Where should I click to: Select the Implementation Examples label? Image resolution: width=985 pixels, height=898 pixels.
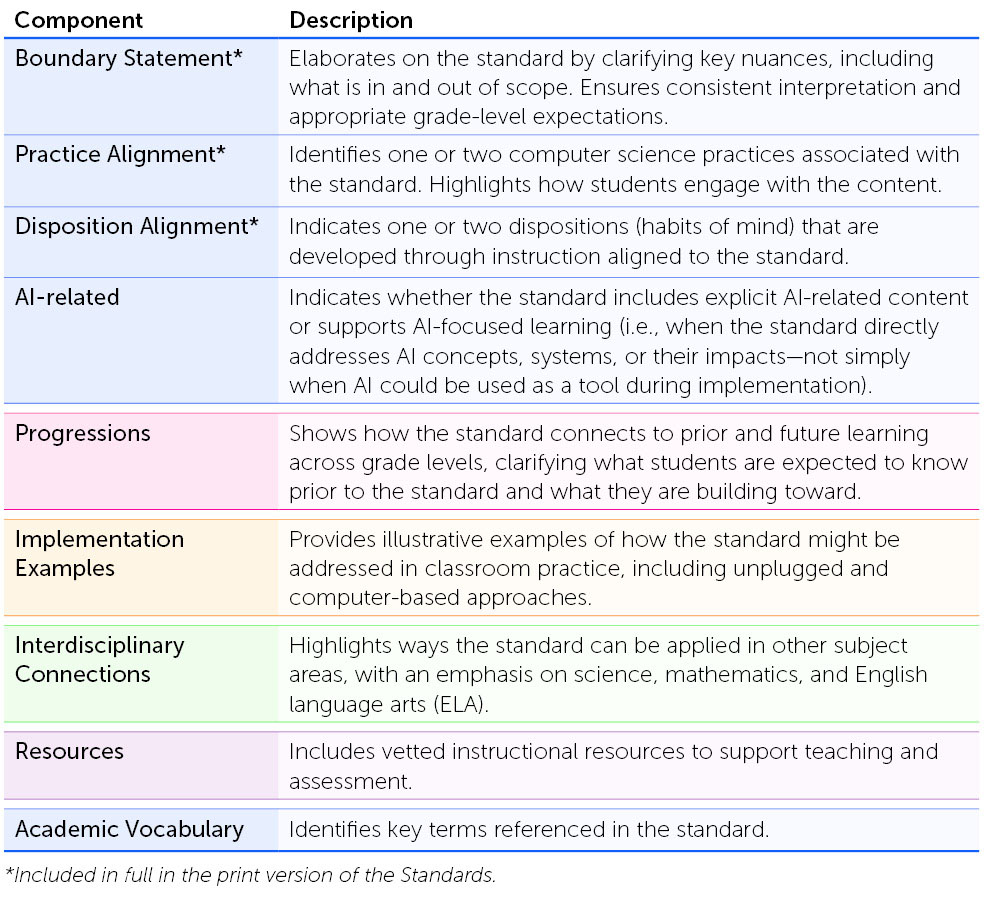tap(99, 553)
